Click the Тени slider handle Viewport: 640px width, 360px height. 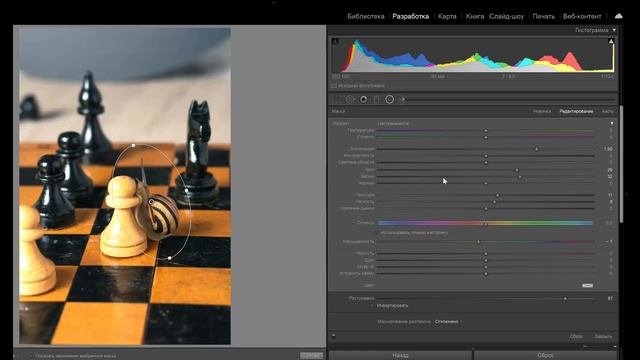tap(517, 170)
